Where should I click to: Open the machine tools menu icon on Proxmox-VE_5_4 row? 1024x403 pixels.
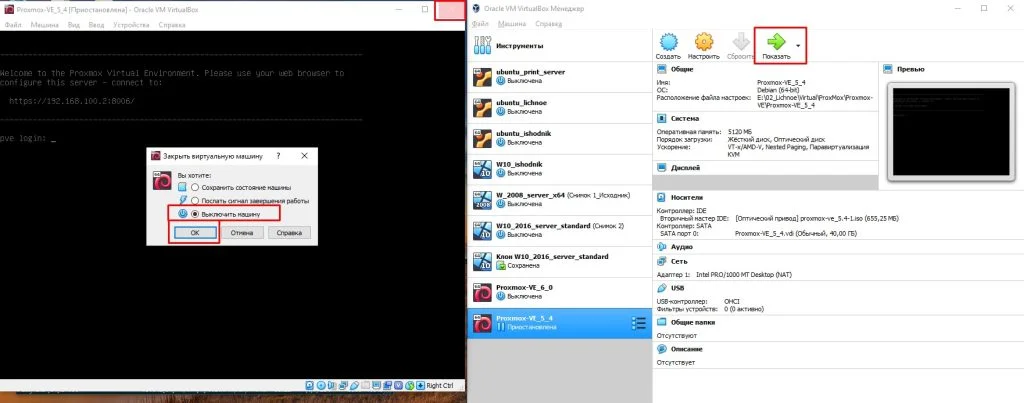(639, 323)
